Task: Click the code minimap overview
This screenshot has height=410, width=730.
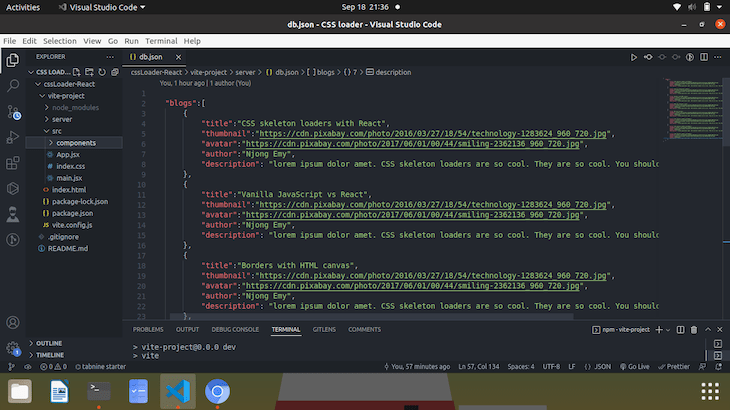Action: [694, 110]
